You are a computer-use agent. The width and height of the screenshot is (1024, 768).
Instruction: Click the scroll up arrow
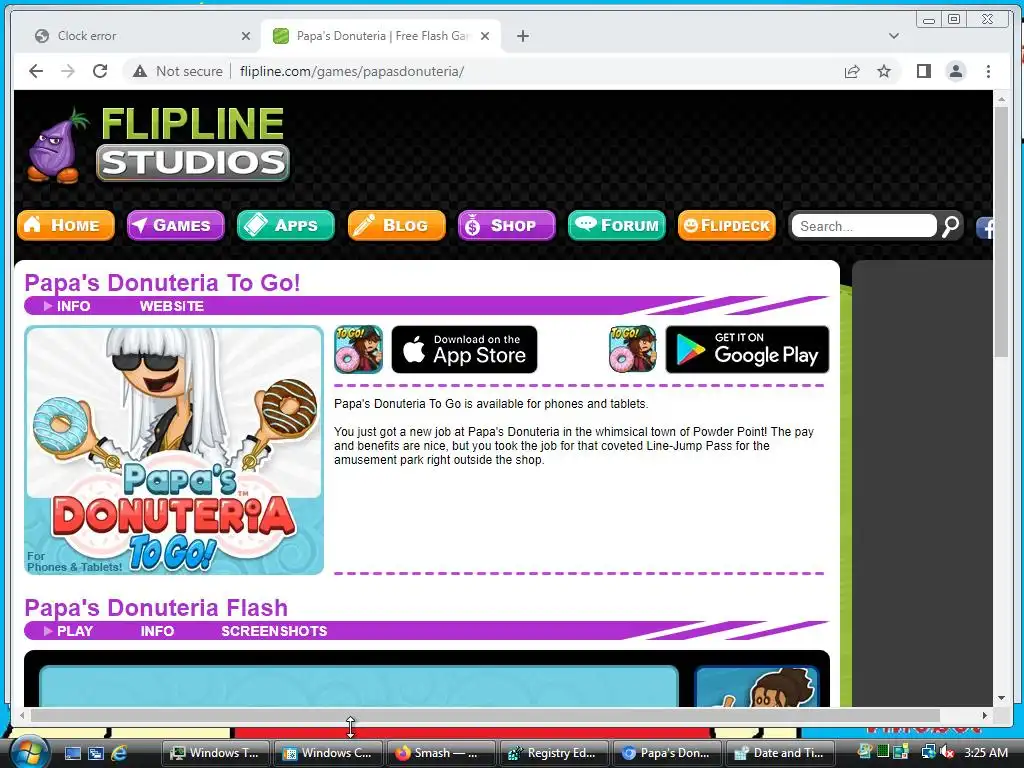(1002, 99)
